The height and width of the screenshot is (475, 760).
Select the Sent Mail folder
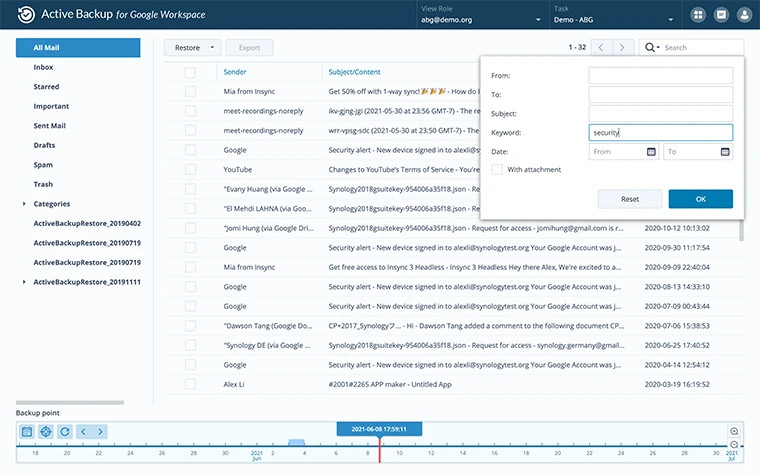50,126
